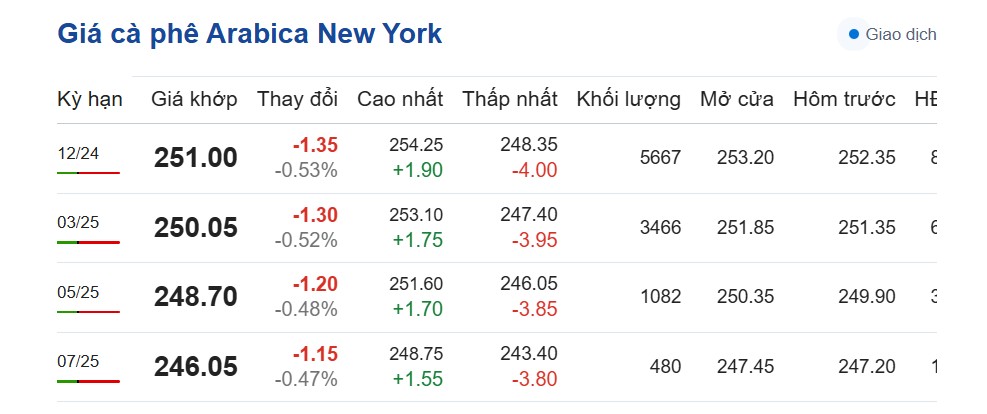Click the green-red bar under 12/24
Screen dimensions: 987x414
click(x=88, y=173)
